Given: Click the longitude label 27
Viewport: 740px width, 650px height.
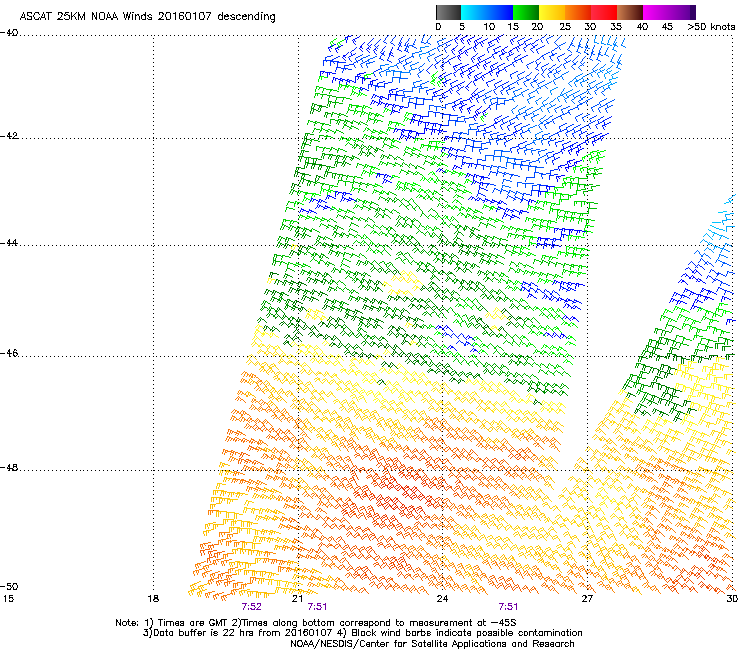Looking at the screenshot, I should 587,599.
